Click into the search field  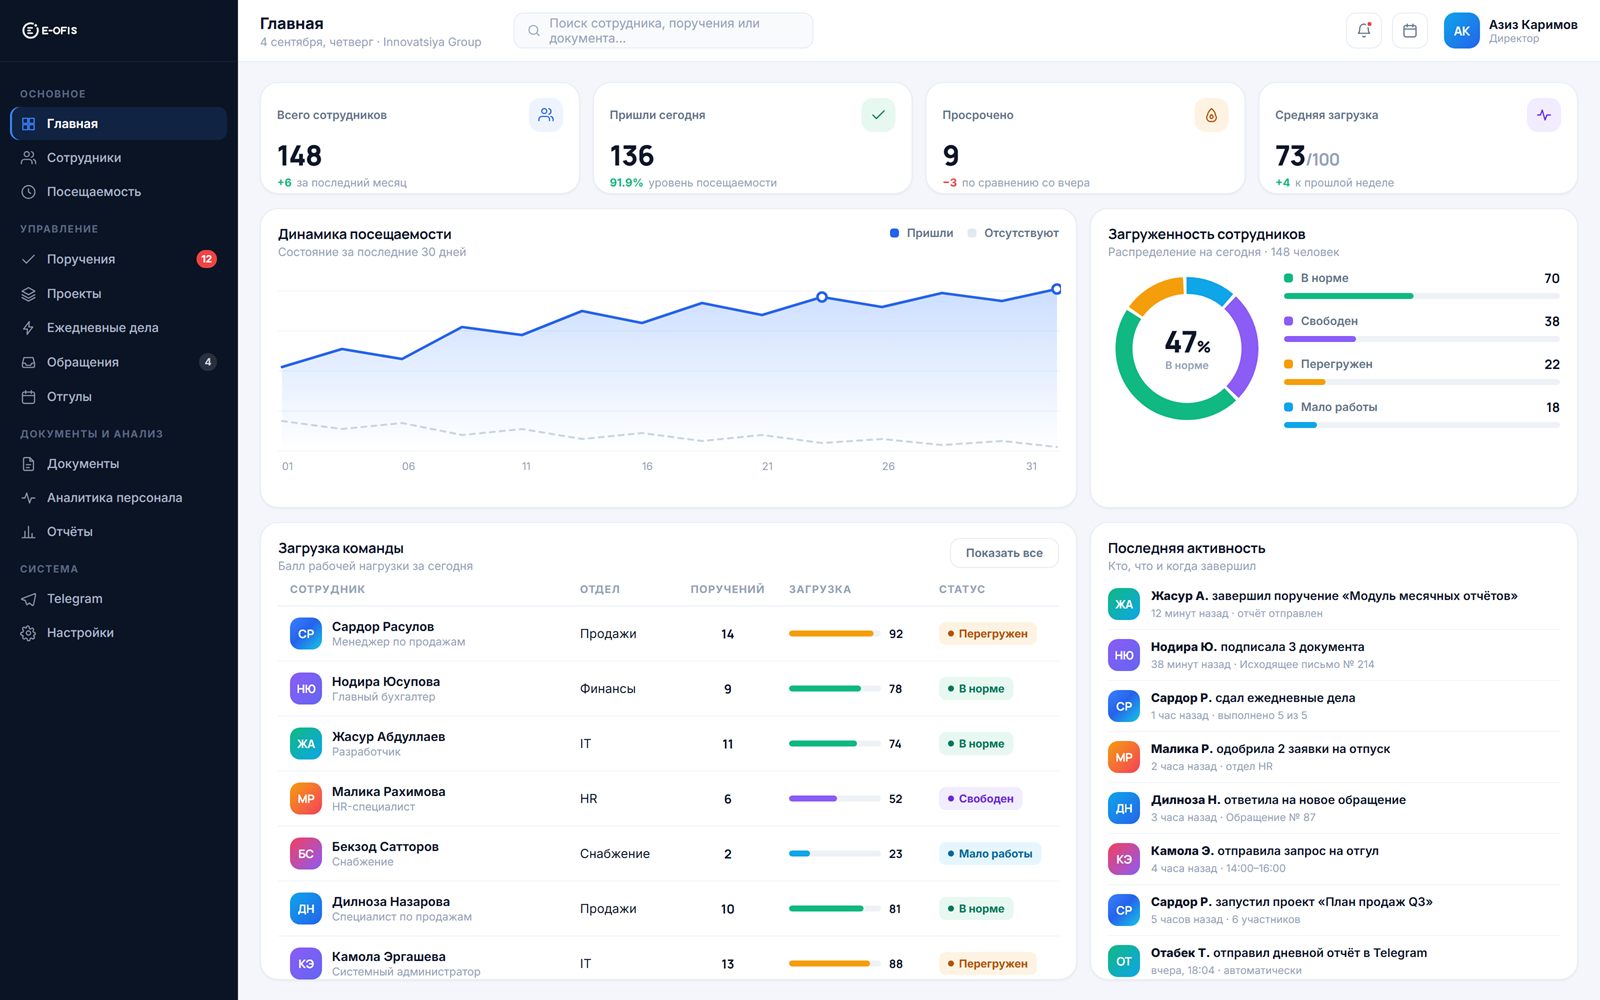(x=663, y=31)
